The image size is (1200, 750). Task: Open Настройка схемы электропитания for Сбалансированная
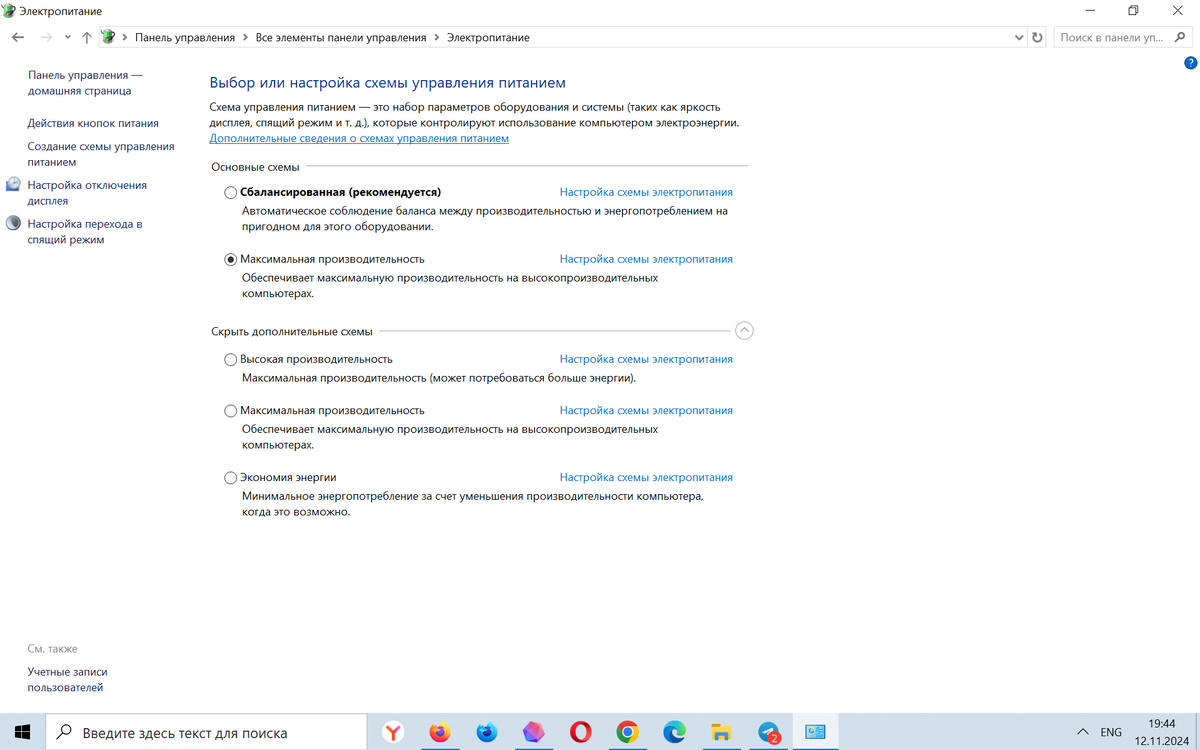click(646, 192)
